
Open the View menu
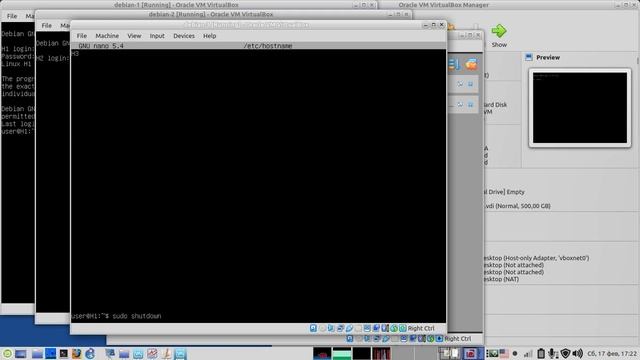[x=134, y=36]
